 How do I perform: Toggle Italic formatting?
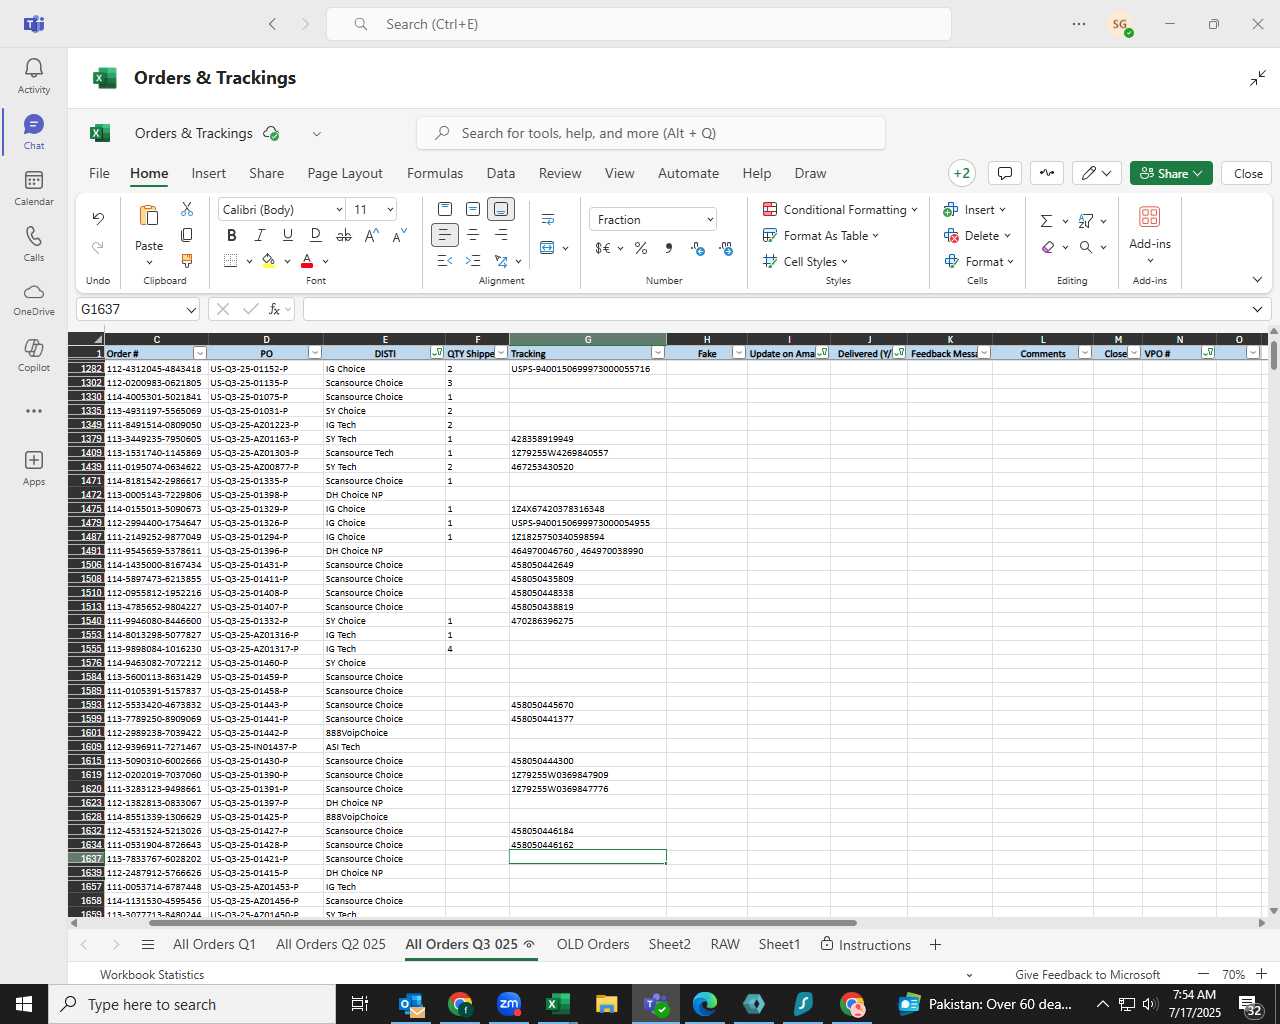pyautogui.click(x=260, y=235)
